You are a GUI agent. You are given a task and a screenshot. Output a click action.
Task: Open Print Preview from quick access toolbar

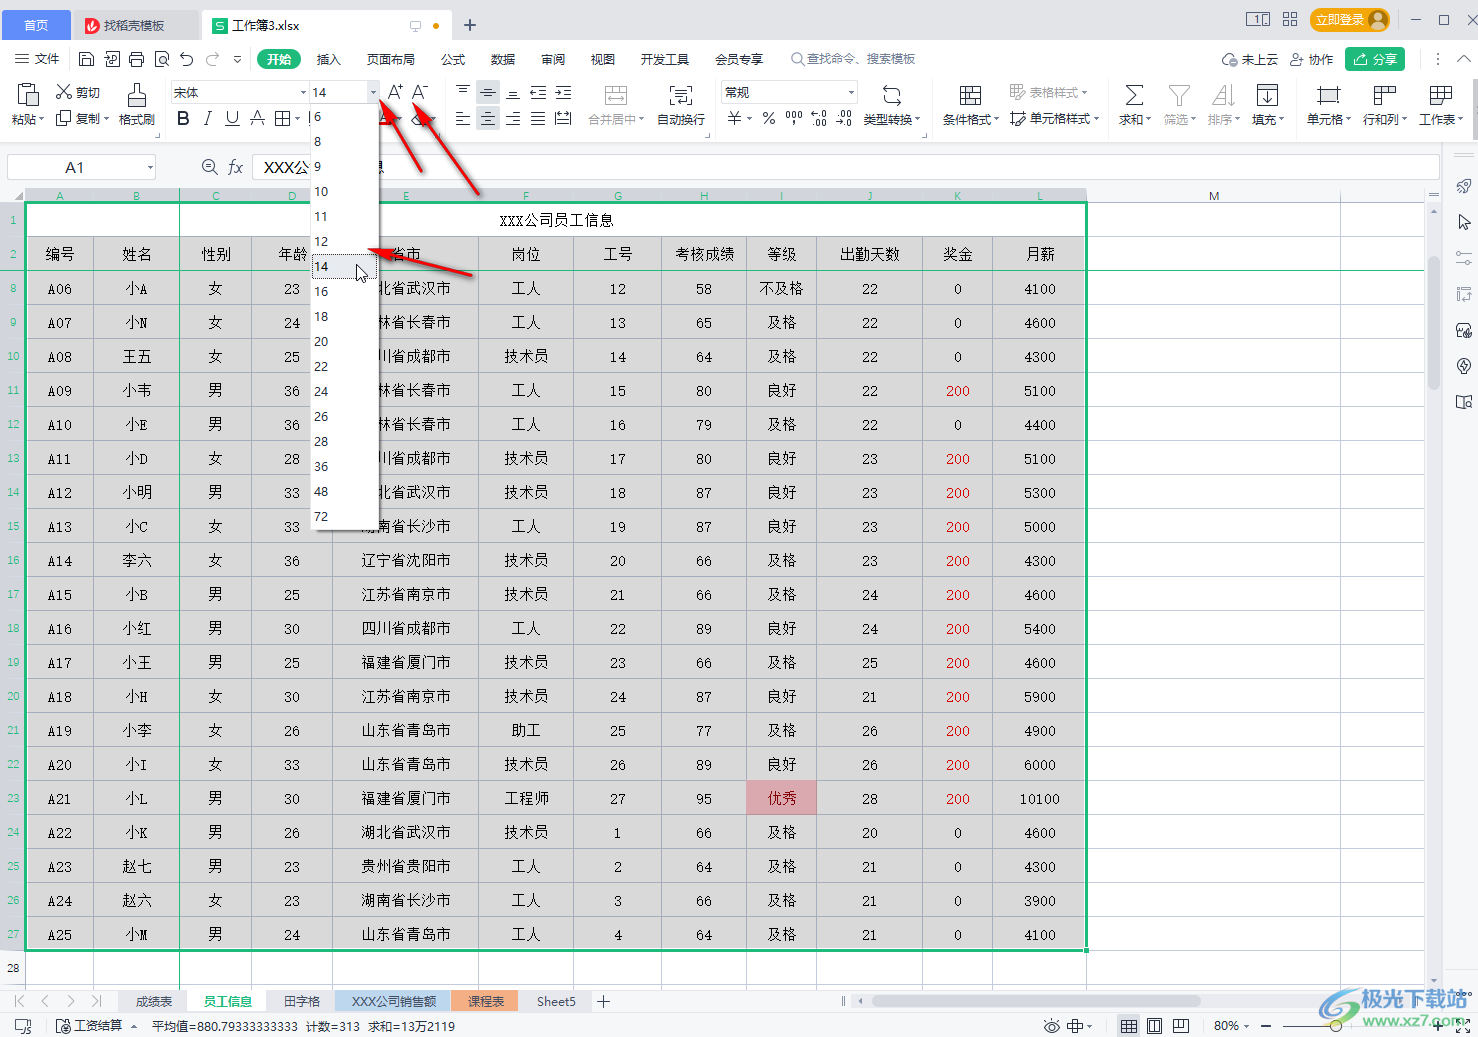(x=162, y=59)
